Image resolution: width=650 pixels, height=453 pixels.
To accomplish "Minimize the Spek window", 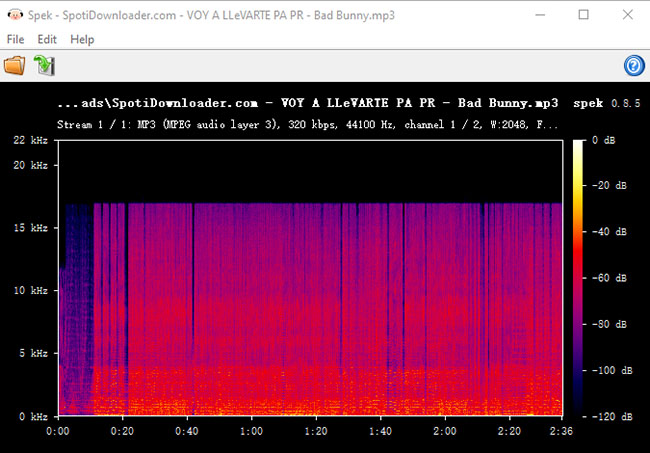I will (540, 15).
